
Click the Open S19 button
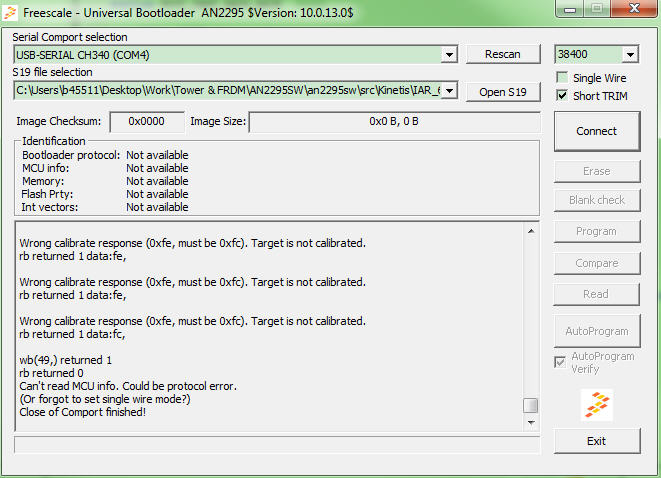pyautogui.click(x=503, y=92)
